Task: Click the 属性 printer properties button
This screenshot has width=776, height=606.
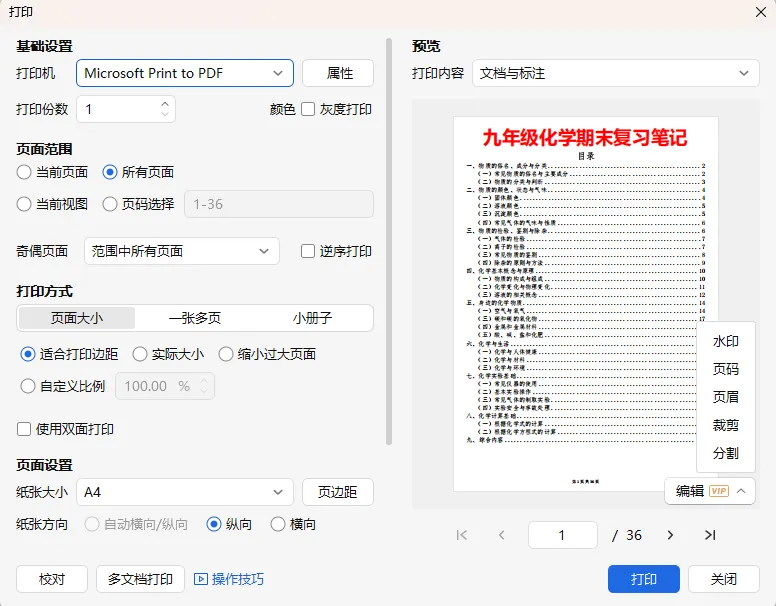Action: click(338, 73)
